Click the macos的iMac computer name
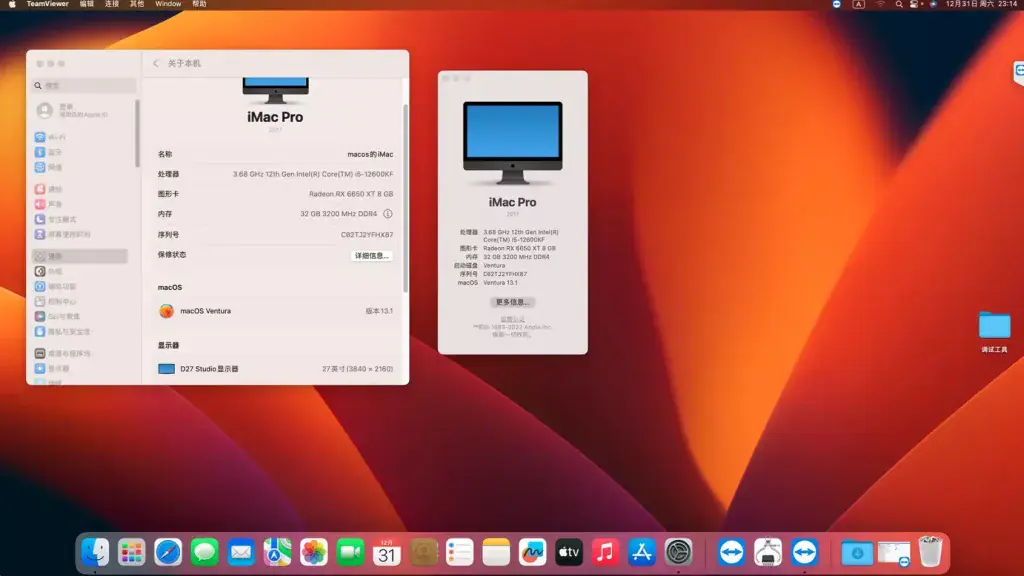 370,154
